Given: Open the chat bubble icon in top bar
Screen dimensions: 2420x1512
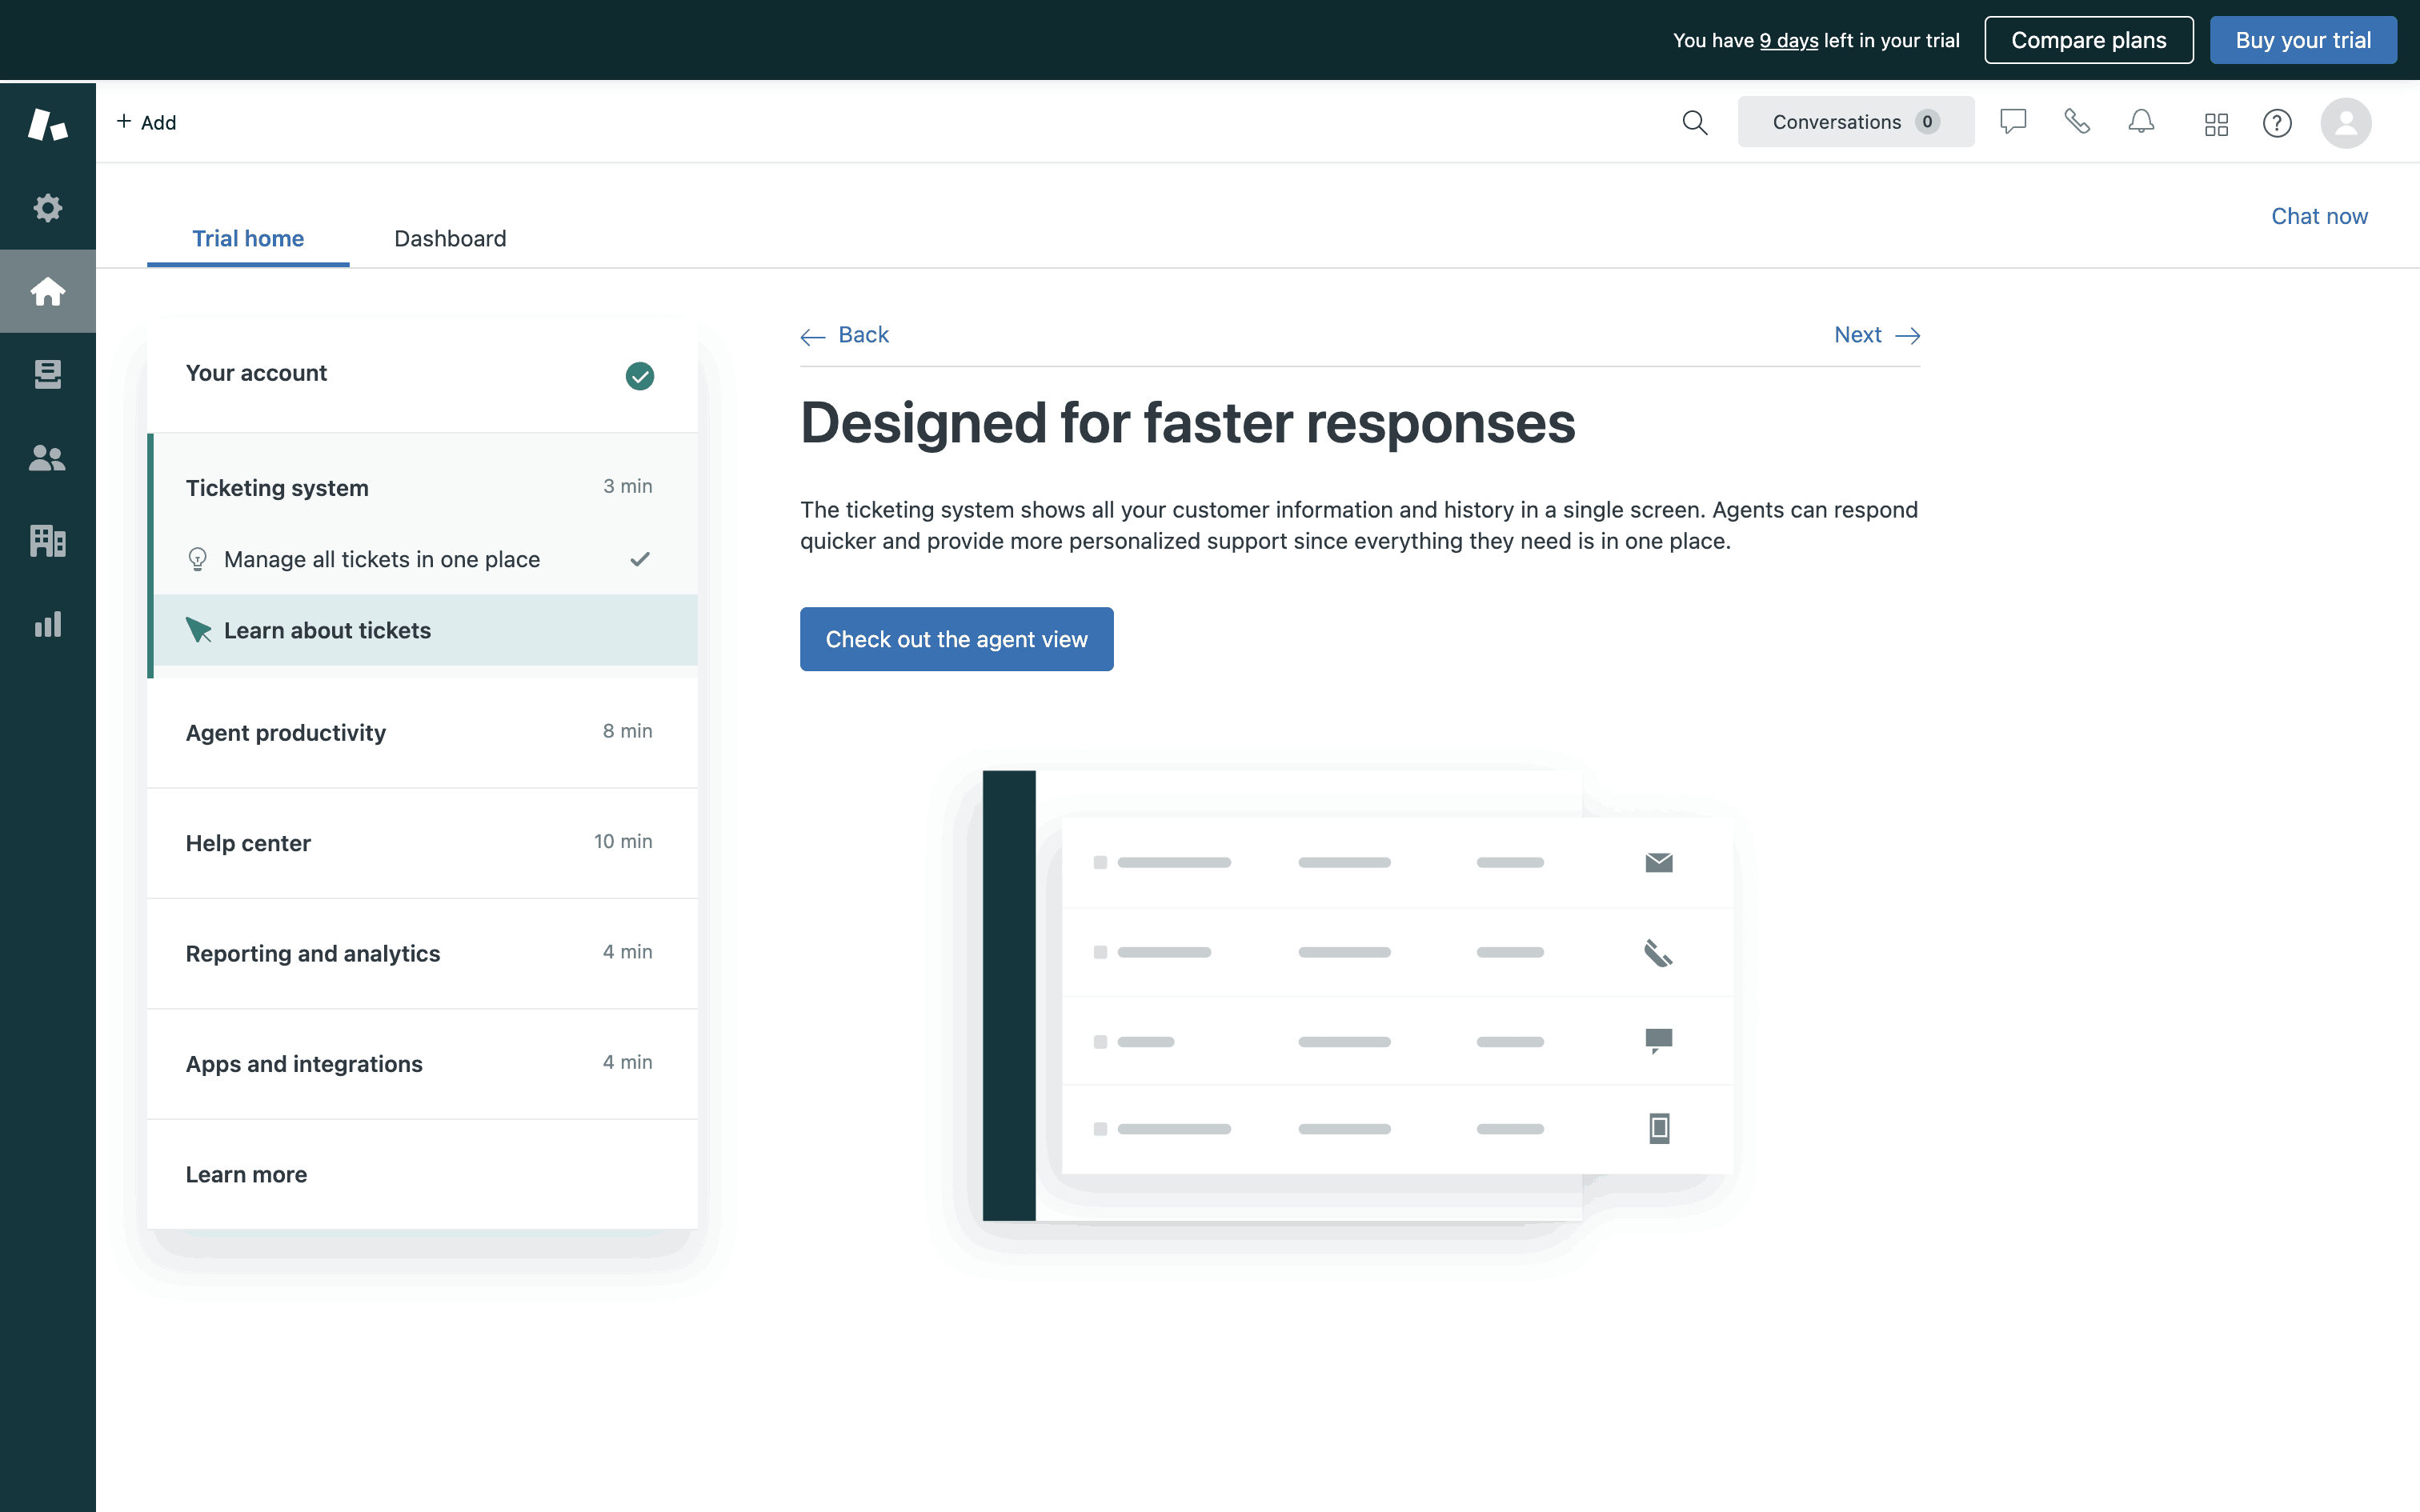Looking at the screenshot, I should coord(2012,122).
